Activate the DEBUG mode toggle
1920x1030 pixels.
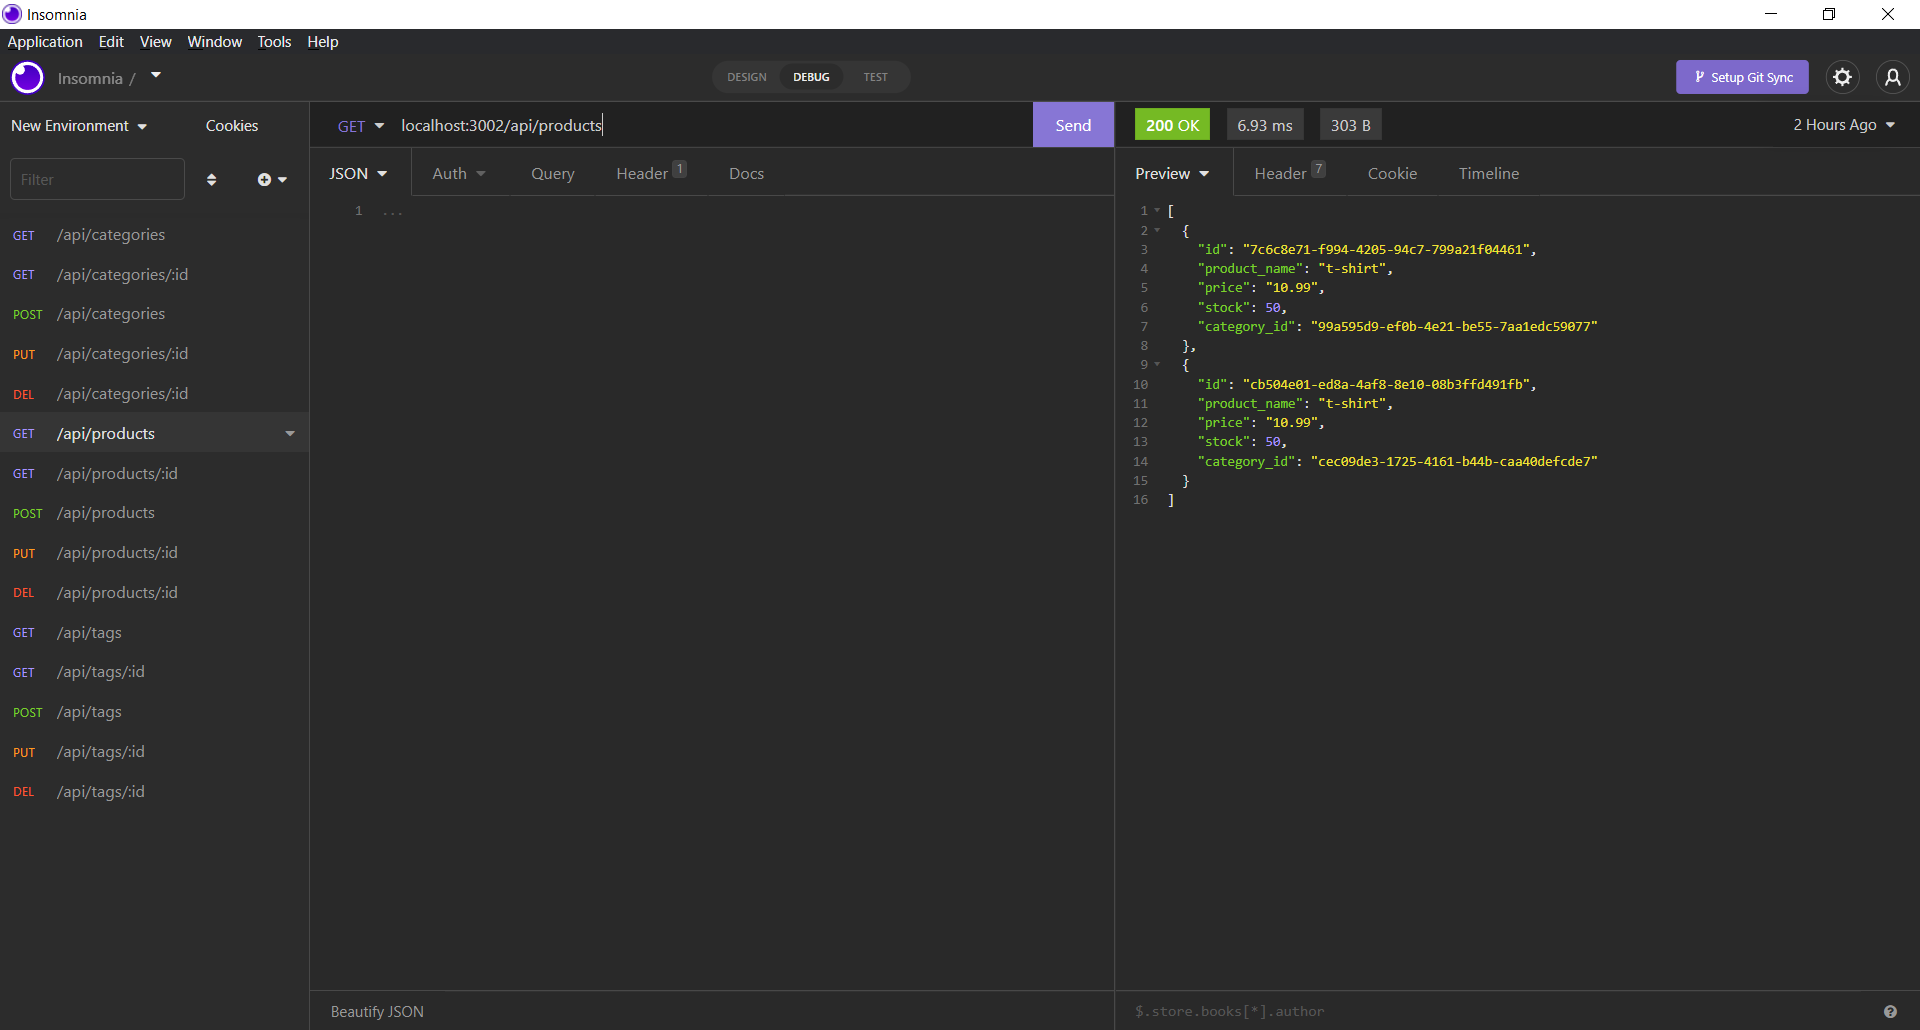(811, 77)
